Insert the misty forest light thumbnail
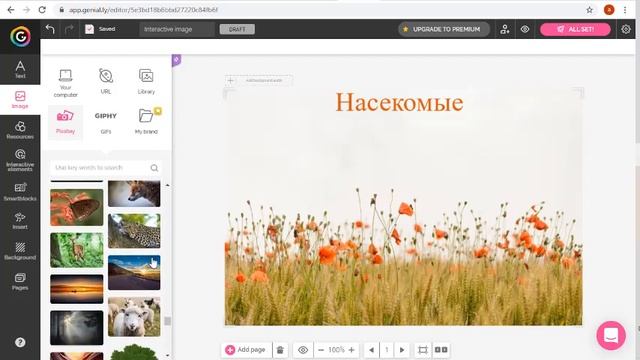The image size is (640, 360). click(x=77, y=328)
